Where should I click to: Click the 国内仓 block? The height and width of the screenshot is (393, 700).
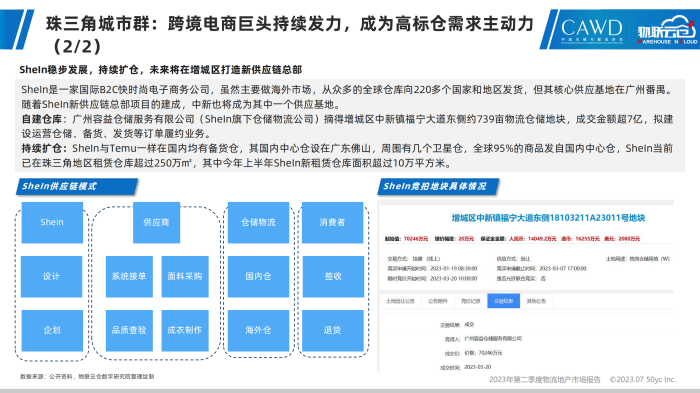pos(258,276)
